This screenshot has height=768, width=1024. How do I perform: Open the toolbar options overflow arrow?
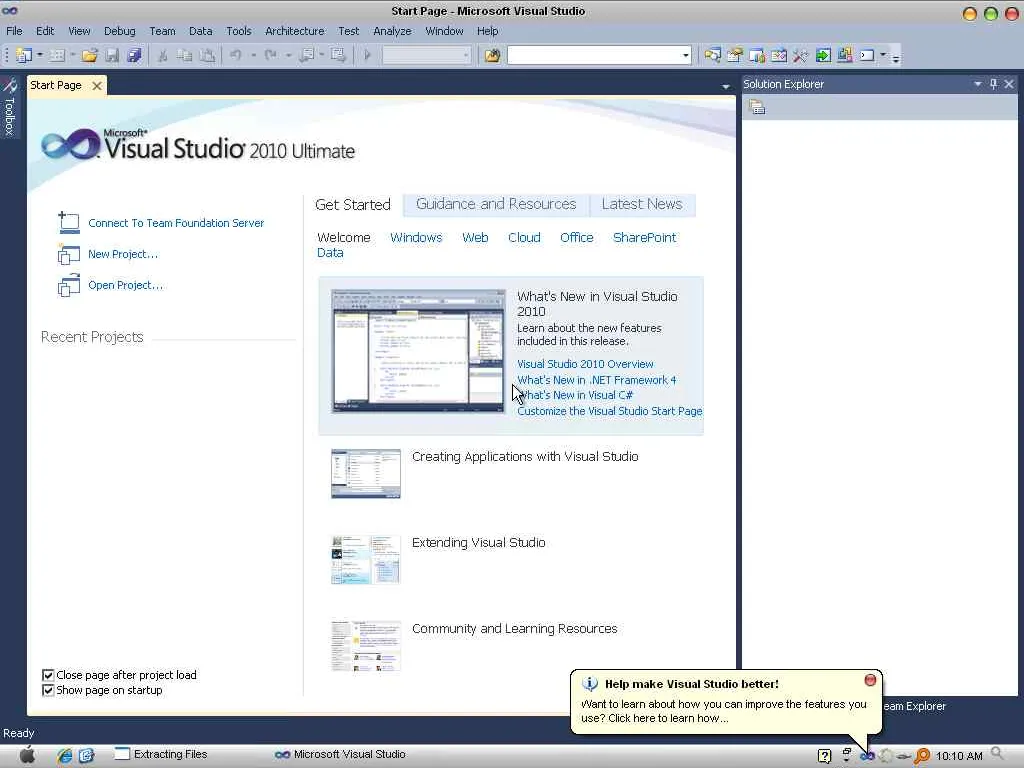[896, 57]
